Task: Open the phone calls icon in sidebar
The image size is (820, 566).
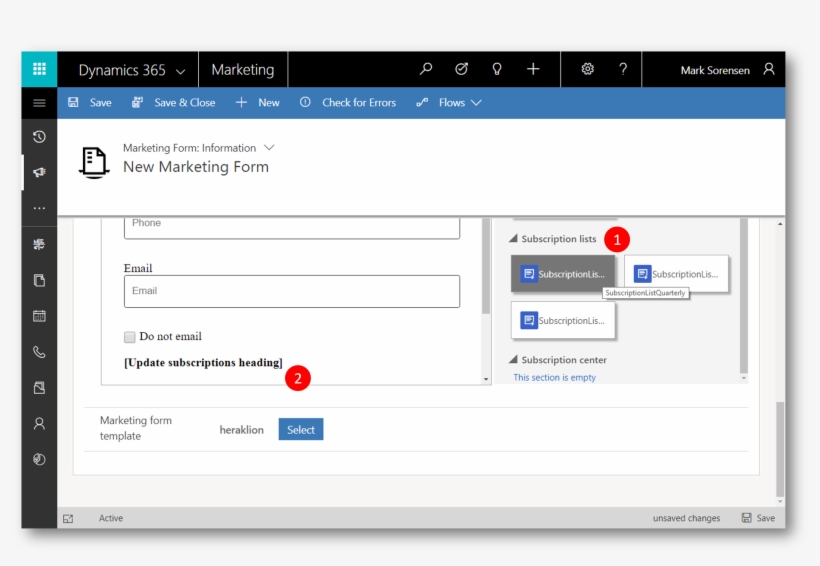Action: tap(39, 352)
